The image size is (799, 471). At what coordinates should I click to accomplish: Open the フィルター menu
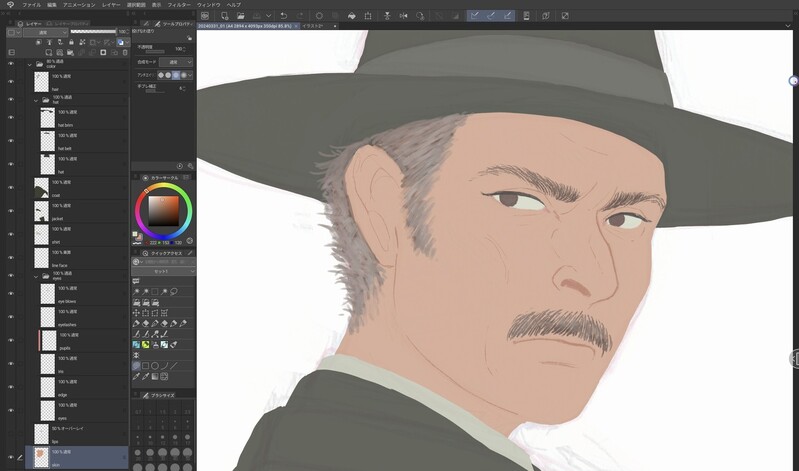pos(179,5)
